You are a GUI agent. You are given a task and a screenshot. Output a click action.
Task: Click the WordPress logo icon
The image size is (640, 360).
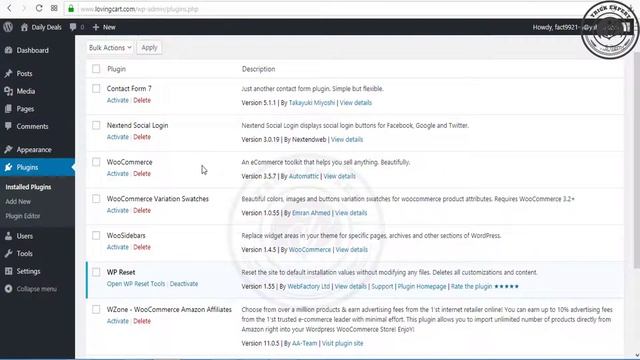pyautogui.click(x=8, y=27)
